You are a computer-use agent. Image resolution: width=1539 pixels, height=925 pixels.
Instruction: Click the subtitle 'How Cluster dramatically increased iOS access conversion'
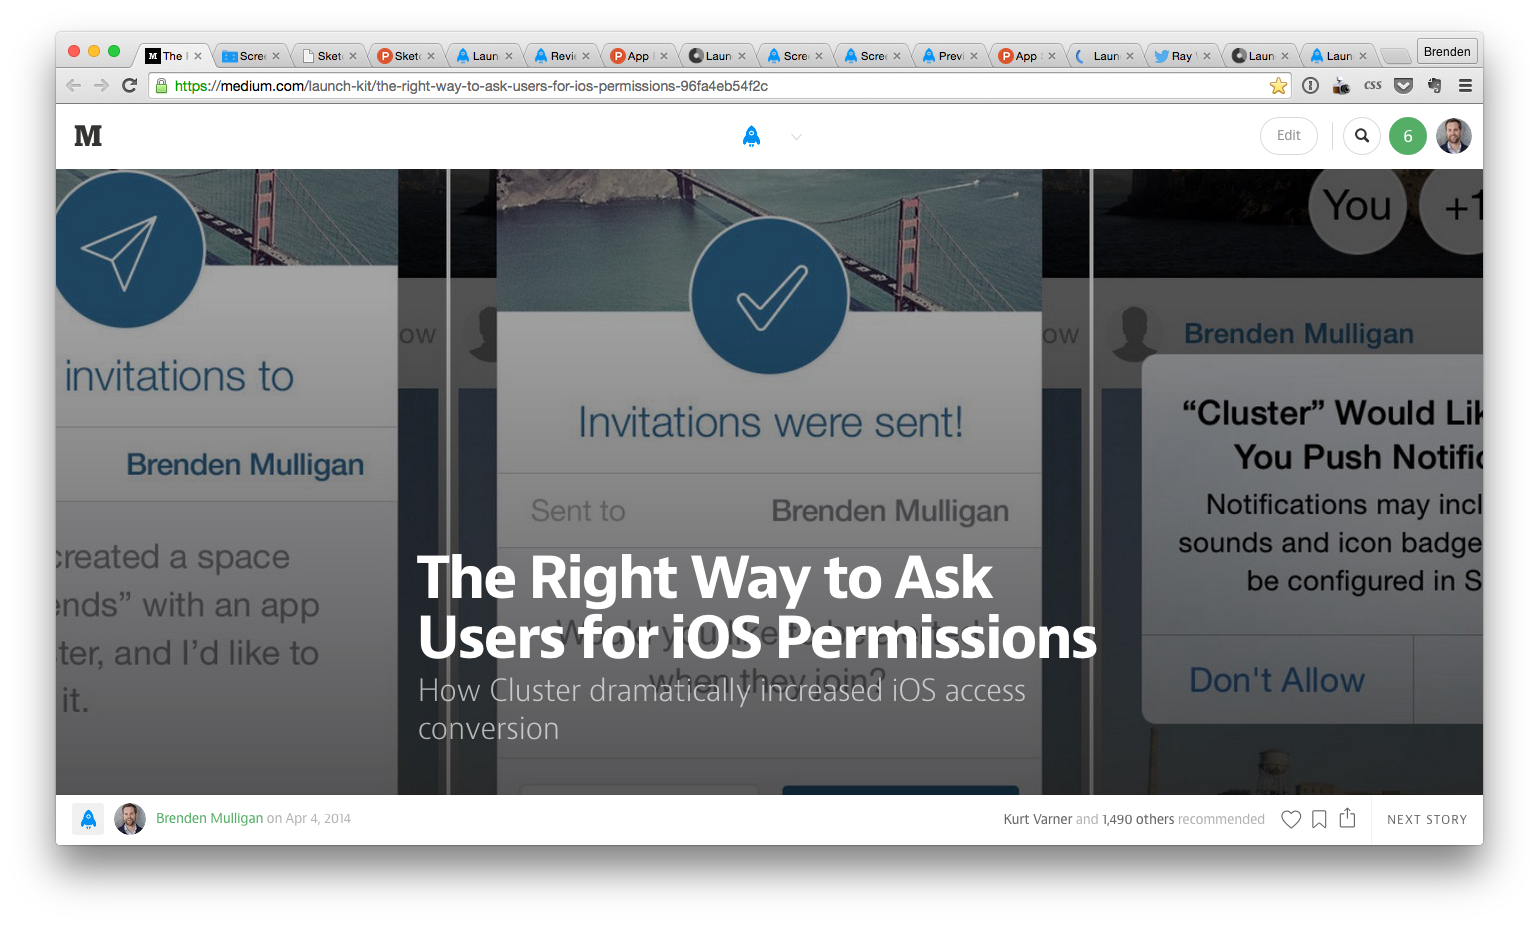point(722,709)
